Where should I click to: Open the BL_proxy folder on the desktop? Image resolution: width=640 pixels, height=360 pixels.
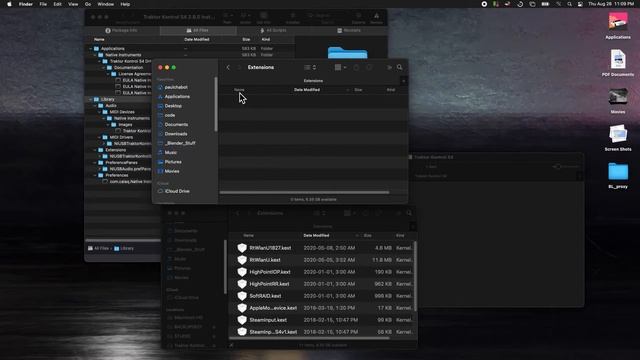[618, 175]
